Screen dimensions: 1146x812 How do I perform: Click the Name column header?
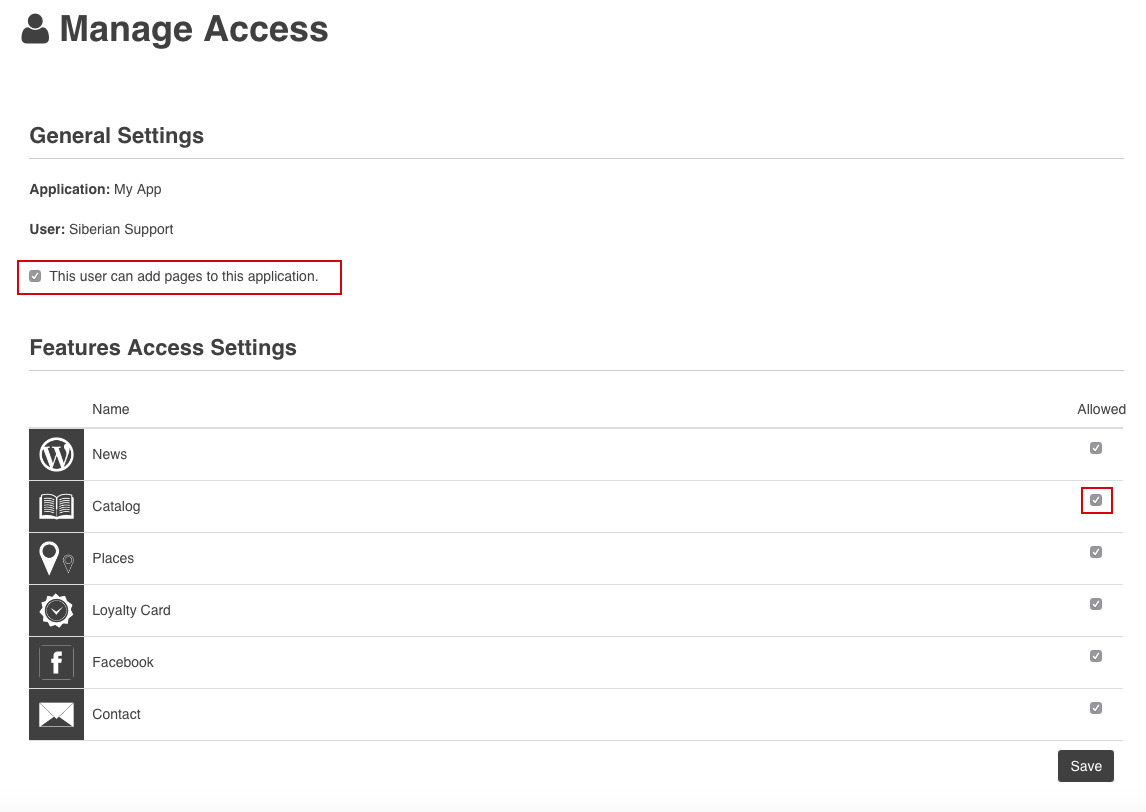pyautogui.click(x=111, y=409)
